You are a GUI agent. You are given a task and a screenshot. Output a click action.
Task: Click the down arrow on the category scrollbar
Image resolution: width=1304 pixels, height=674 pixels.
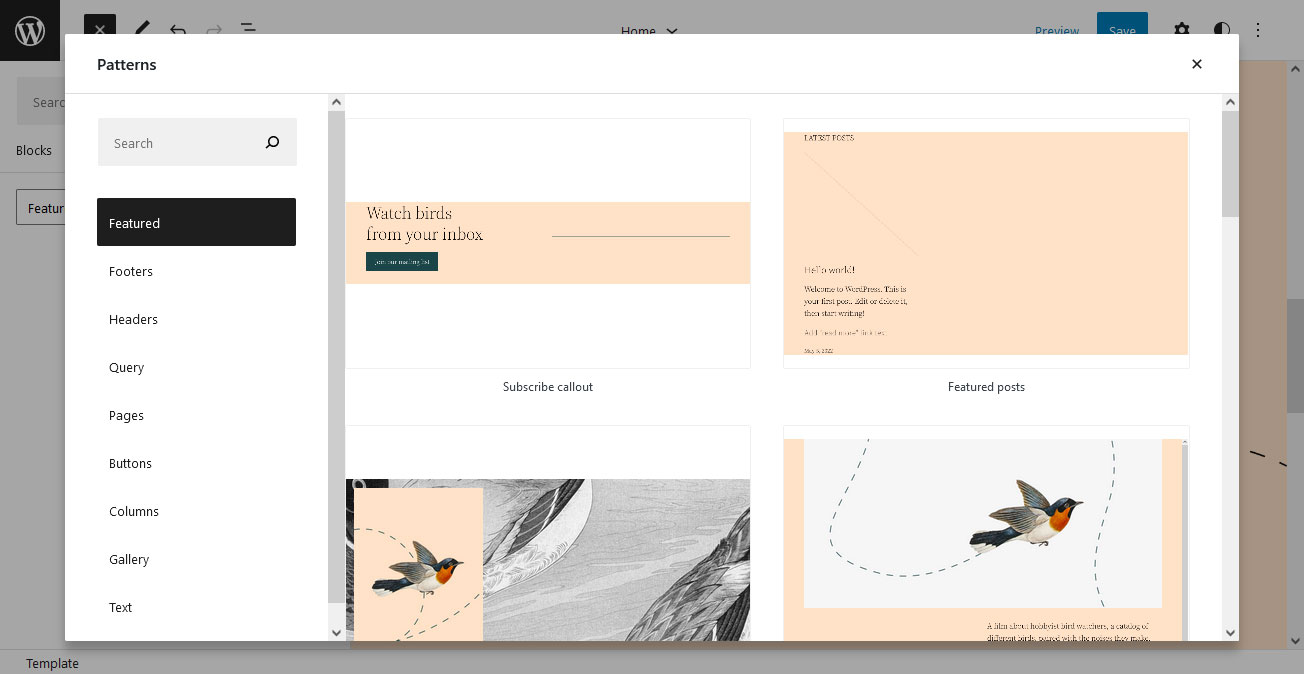tap(336, 632)
